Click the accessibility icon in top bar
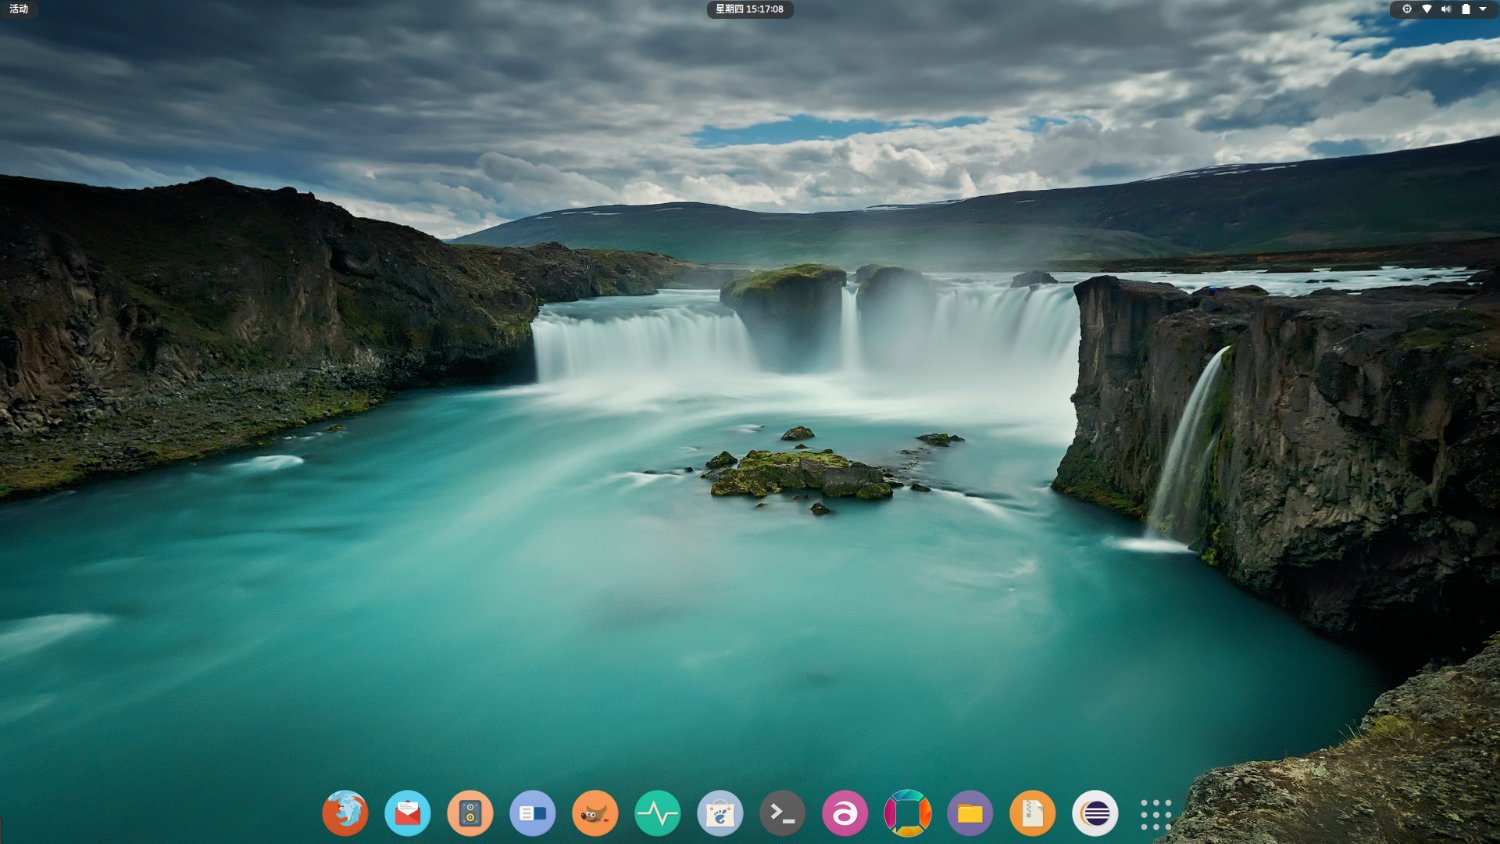The image size is (1500, 844). coord(1407,9)
